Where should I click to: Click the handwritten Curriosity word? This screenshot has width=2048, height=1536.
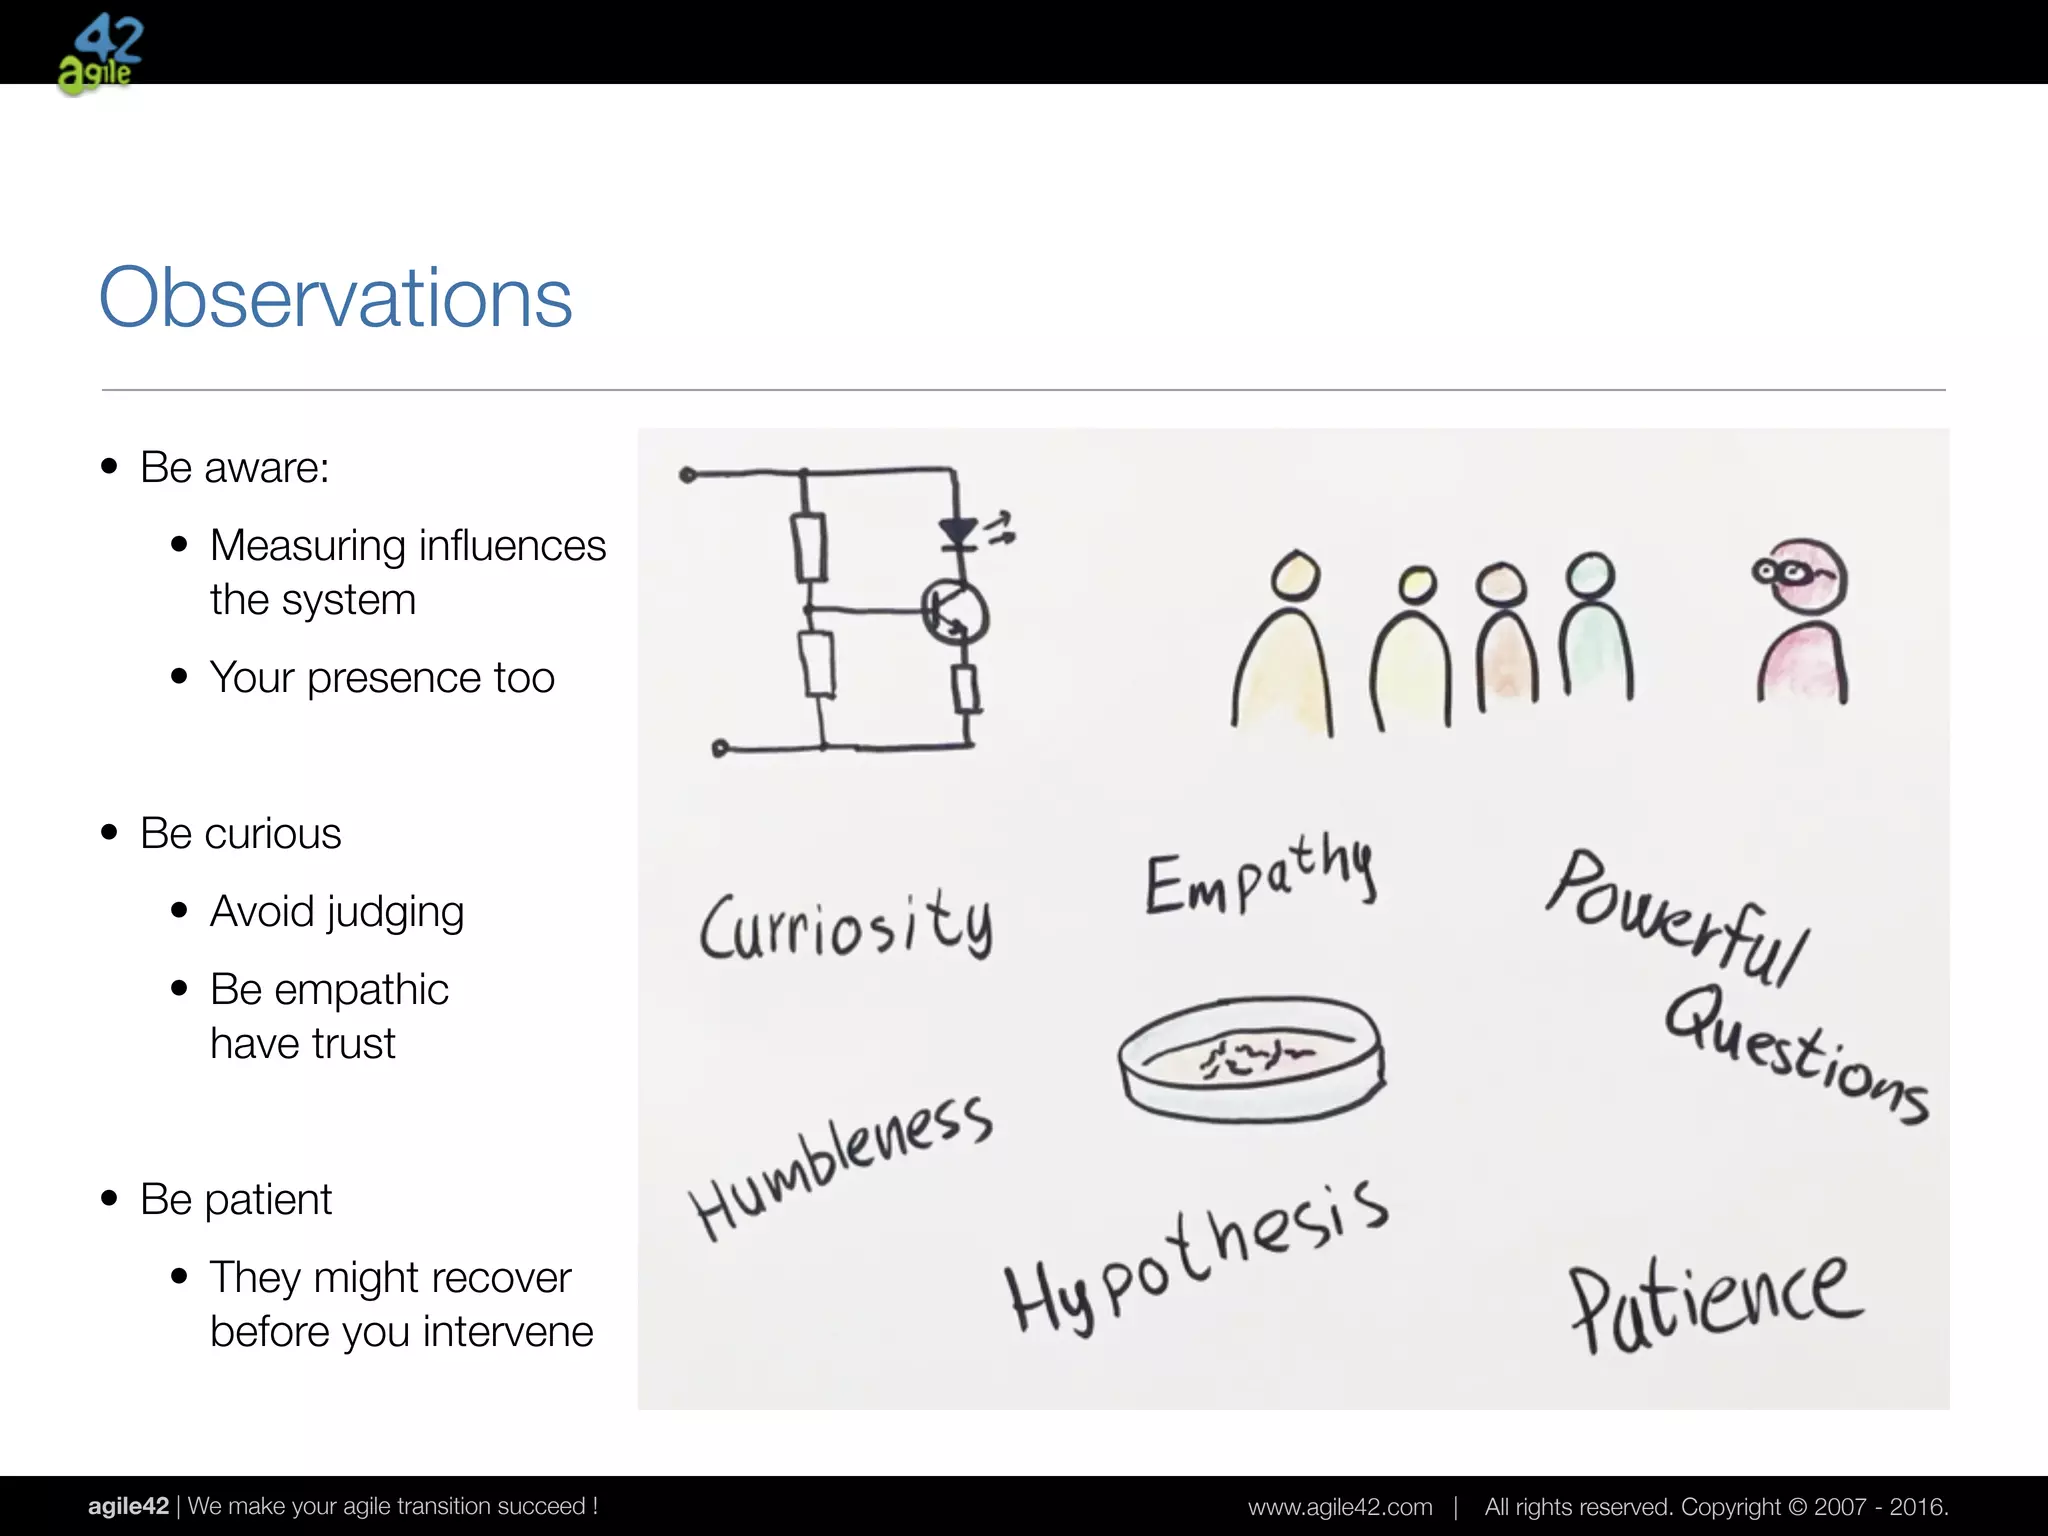846,925
